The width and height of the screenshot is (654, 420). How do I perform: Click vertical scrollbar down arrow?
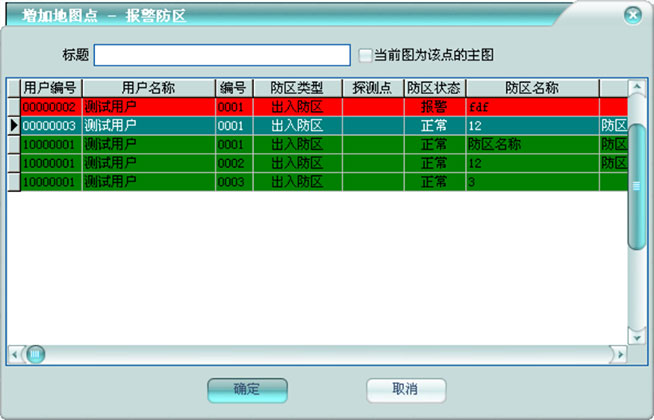coord(636,336)
